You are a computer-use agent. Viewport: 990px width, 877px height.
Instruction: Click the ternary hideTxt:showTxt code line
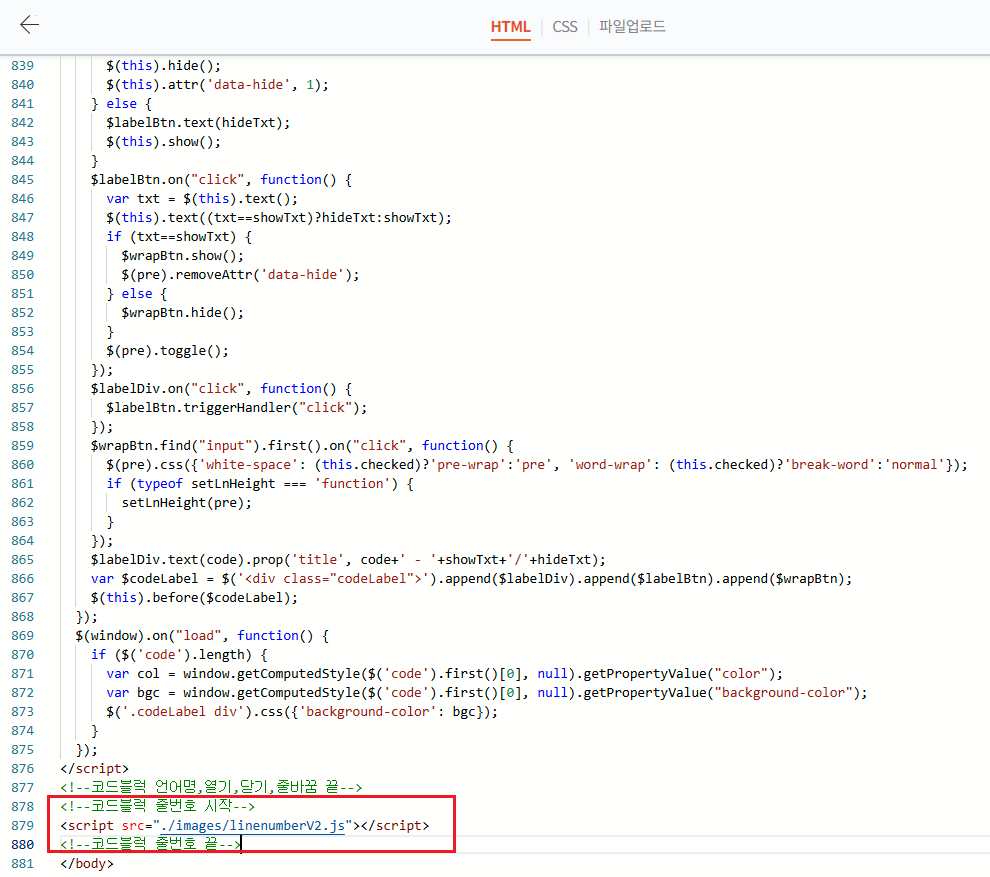click(278, 218)
